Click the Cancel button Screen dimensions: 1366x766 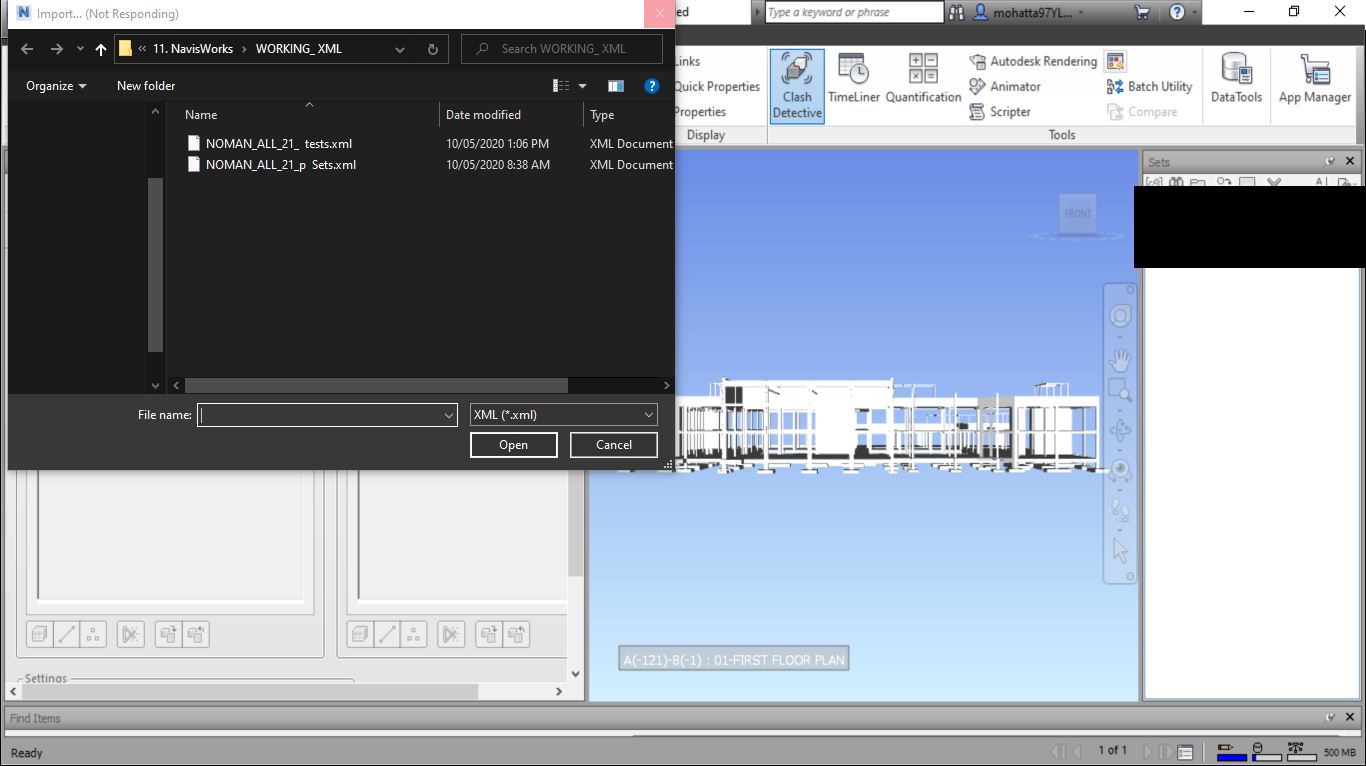point(614,445)
